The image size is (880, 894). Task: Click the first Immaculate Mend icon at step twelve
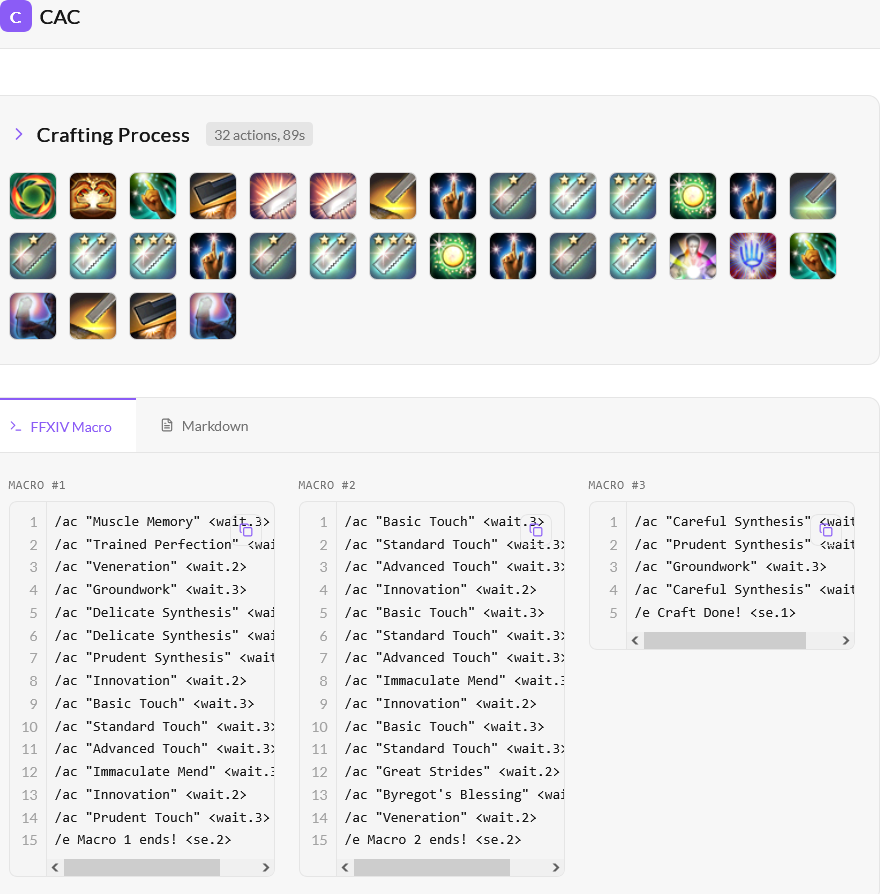[x=693, y=196]
